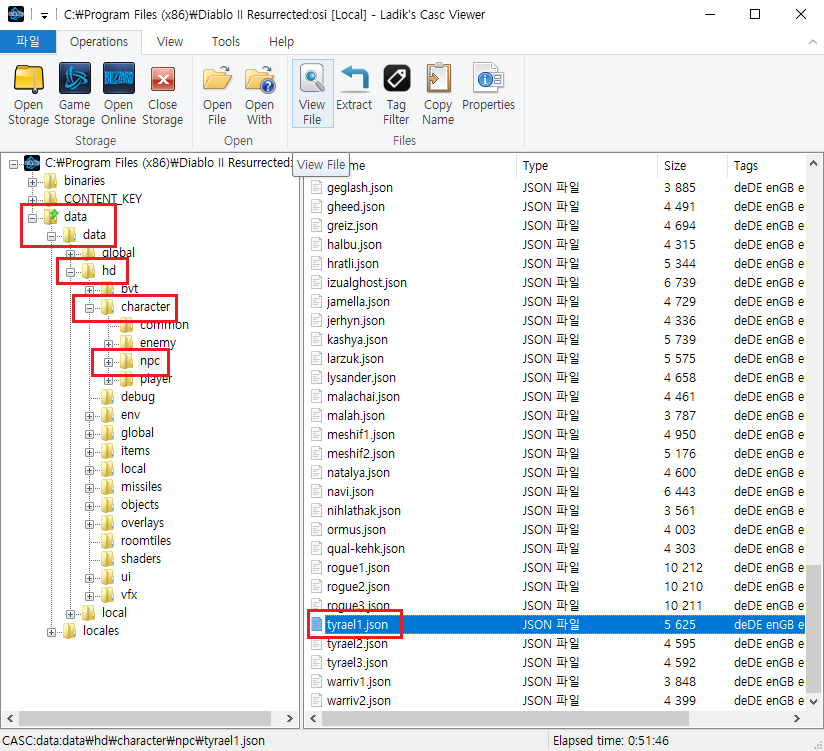Click tree pane scroll-right arrow
The height and width of the screenshot is (751, 824).
pos(290,718)
